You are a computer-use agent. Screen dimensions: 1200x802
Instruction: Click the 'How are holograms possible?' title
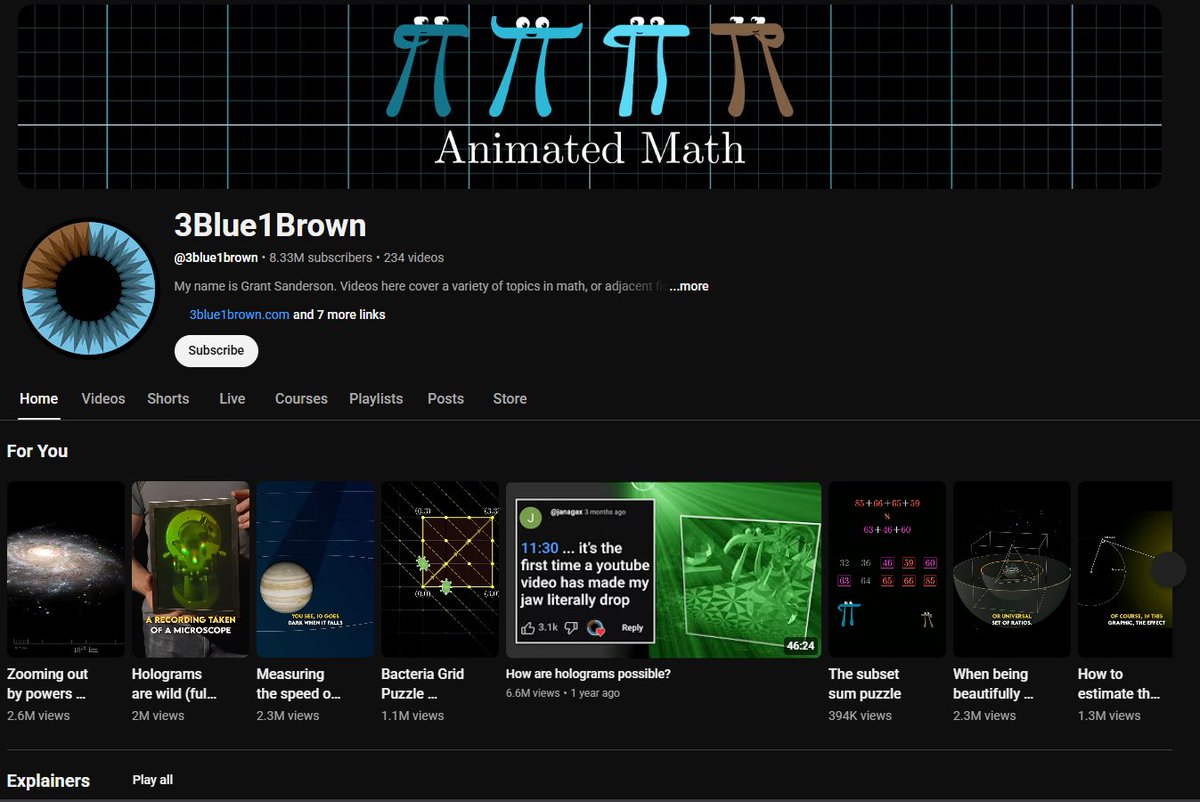pyautogui.click(x=588, y=674)
